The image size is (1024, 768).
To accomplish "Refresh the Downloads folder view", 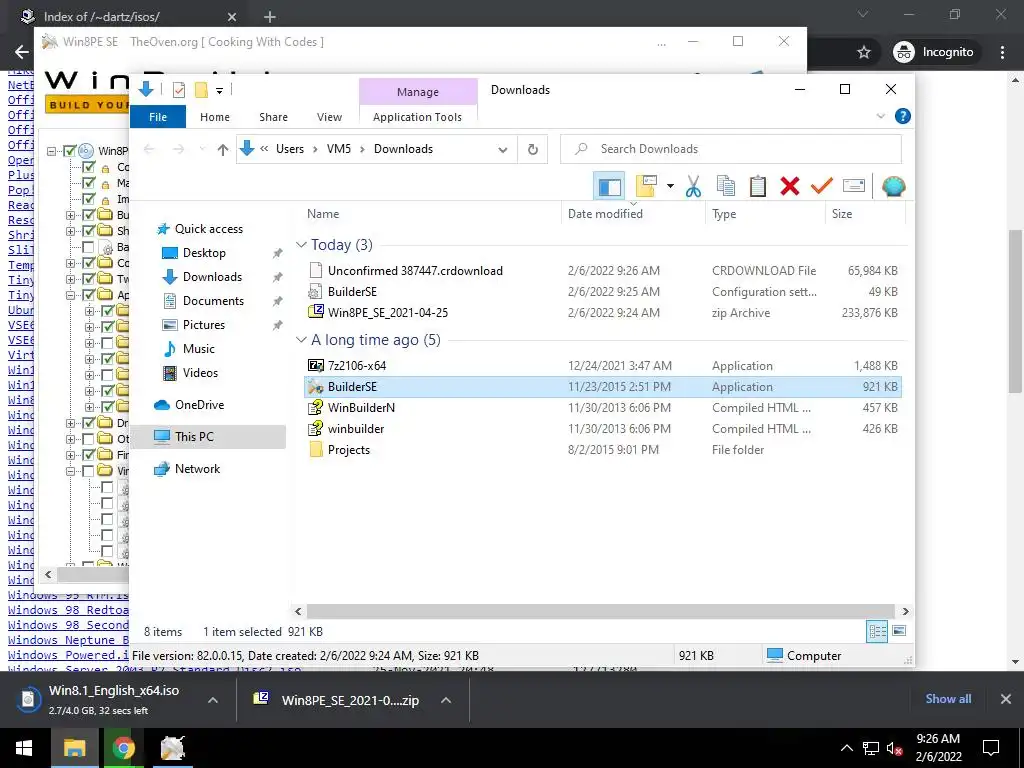I will tap(533, 150).
